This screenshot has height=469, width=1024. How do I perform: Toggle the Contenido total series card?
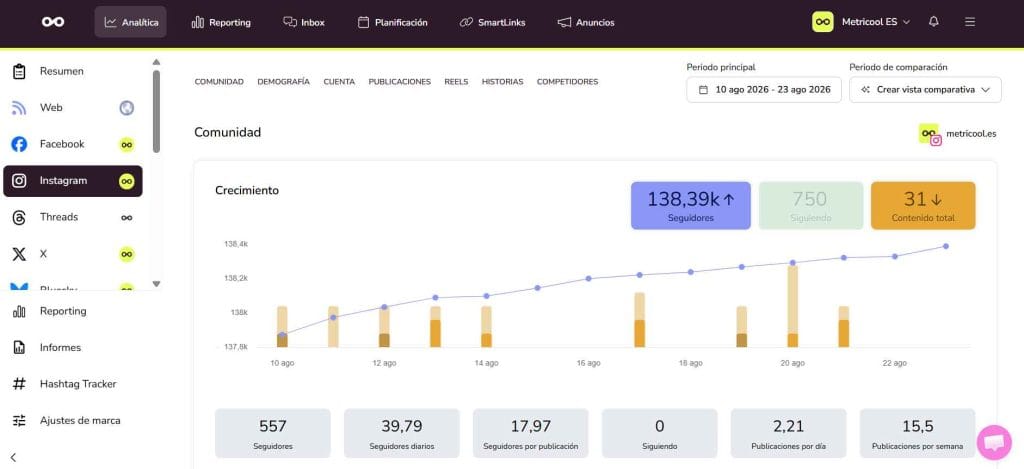[x=923, y=206]
